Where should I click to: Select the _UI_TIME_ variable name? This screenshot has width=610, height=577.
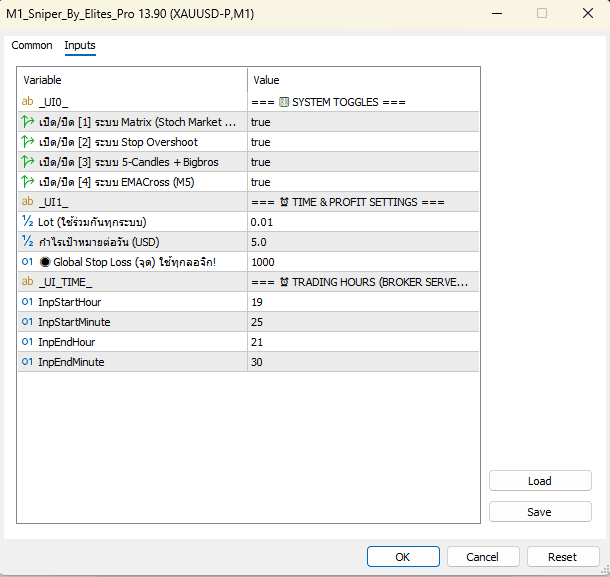pyautogui.click(x=65, y=282)
